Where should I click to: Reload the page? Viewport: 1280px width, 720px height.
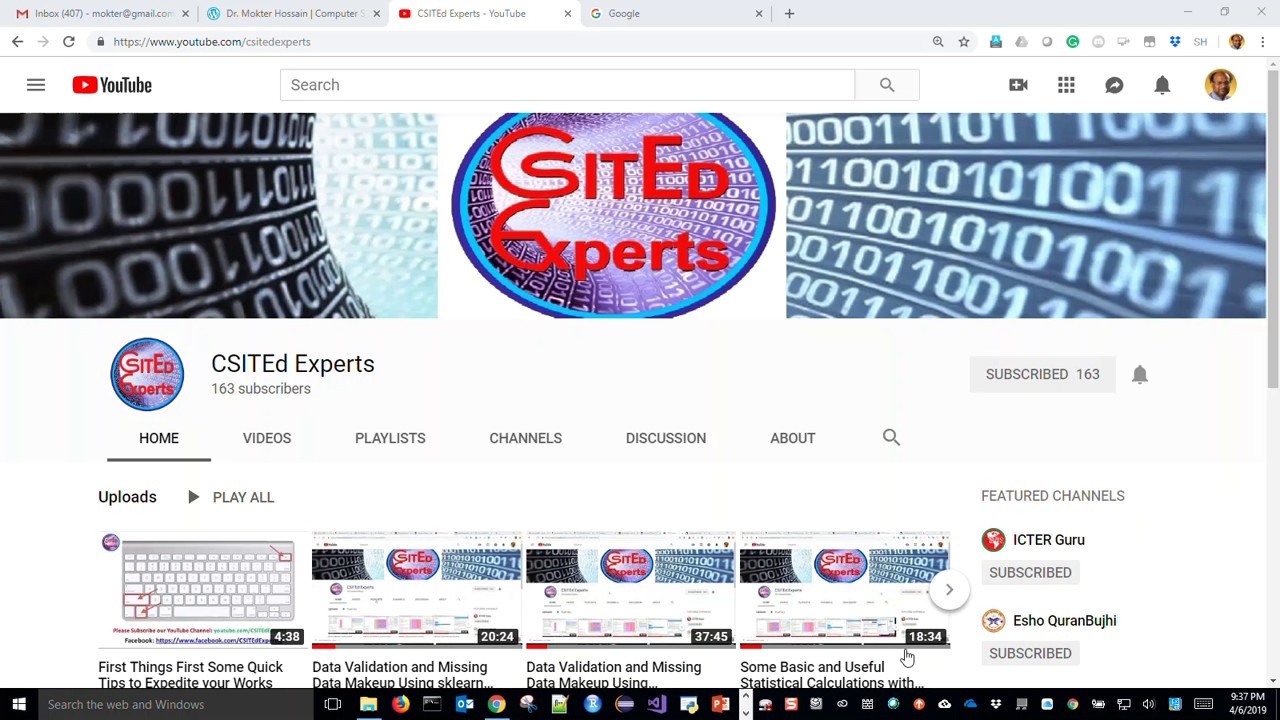pos(68,42)
